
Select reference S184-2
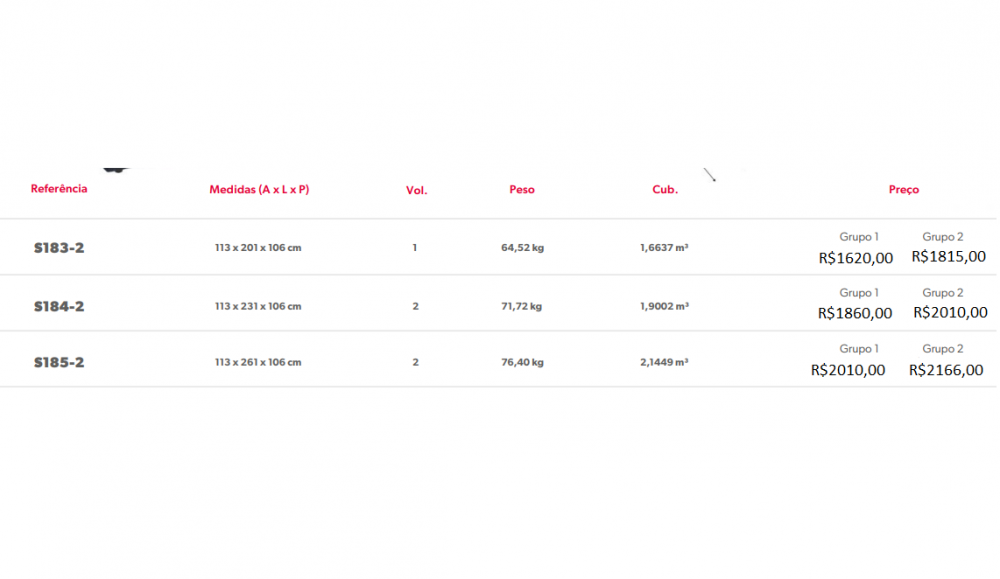point(59,306)
